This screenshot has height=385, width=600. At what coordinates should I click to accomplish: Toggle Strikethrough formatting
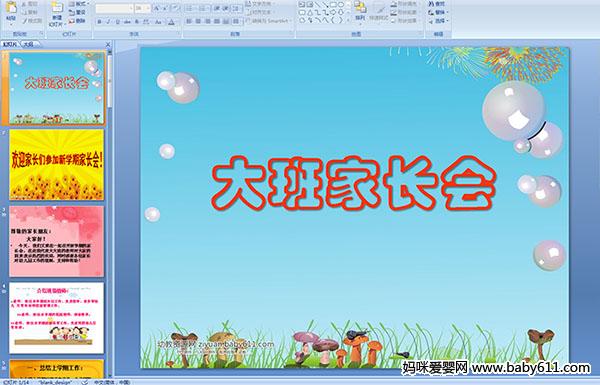point(127,22)
